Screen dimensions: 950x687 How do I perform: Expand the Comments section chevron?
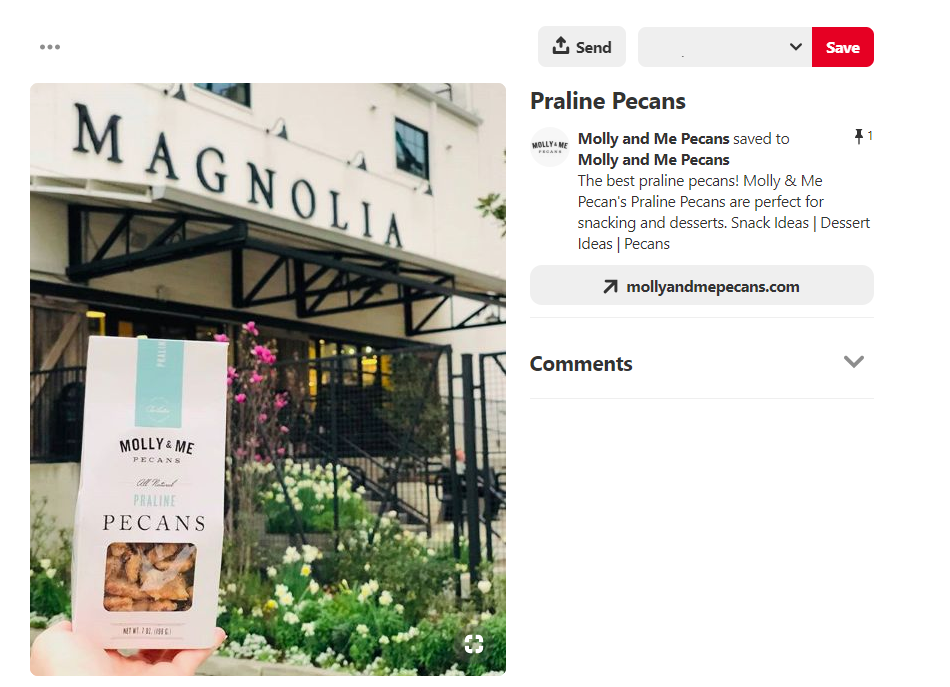pos(853,362)
